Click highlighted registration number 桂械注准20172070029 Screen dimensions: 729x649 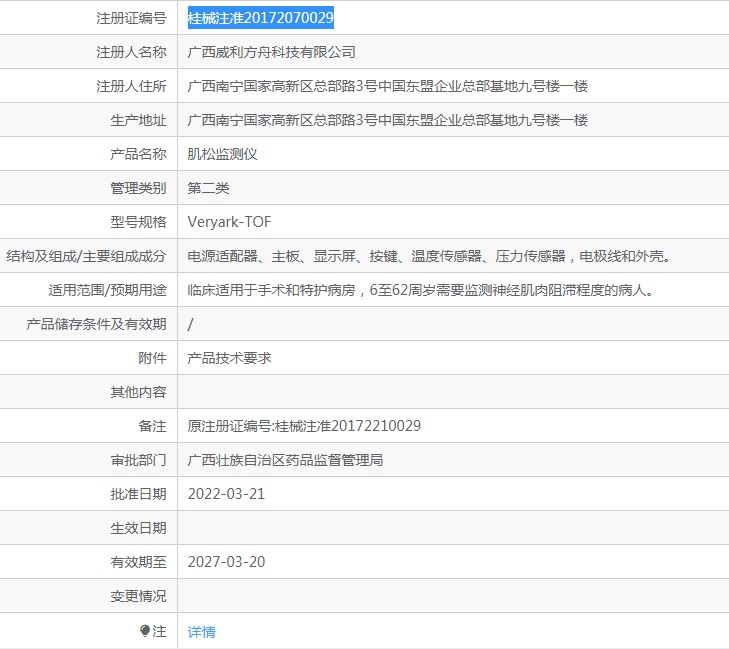[261, 18]
